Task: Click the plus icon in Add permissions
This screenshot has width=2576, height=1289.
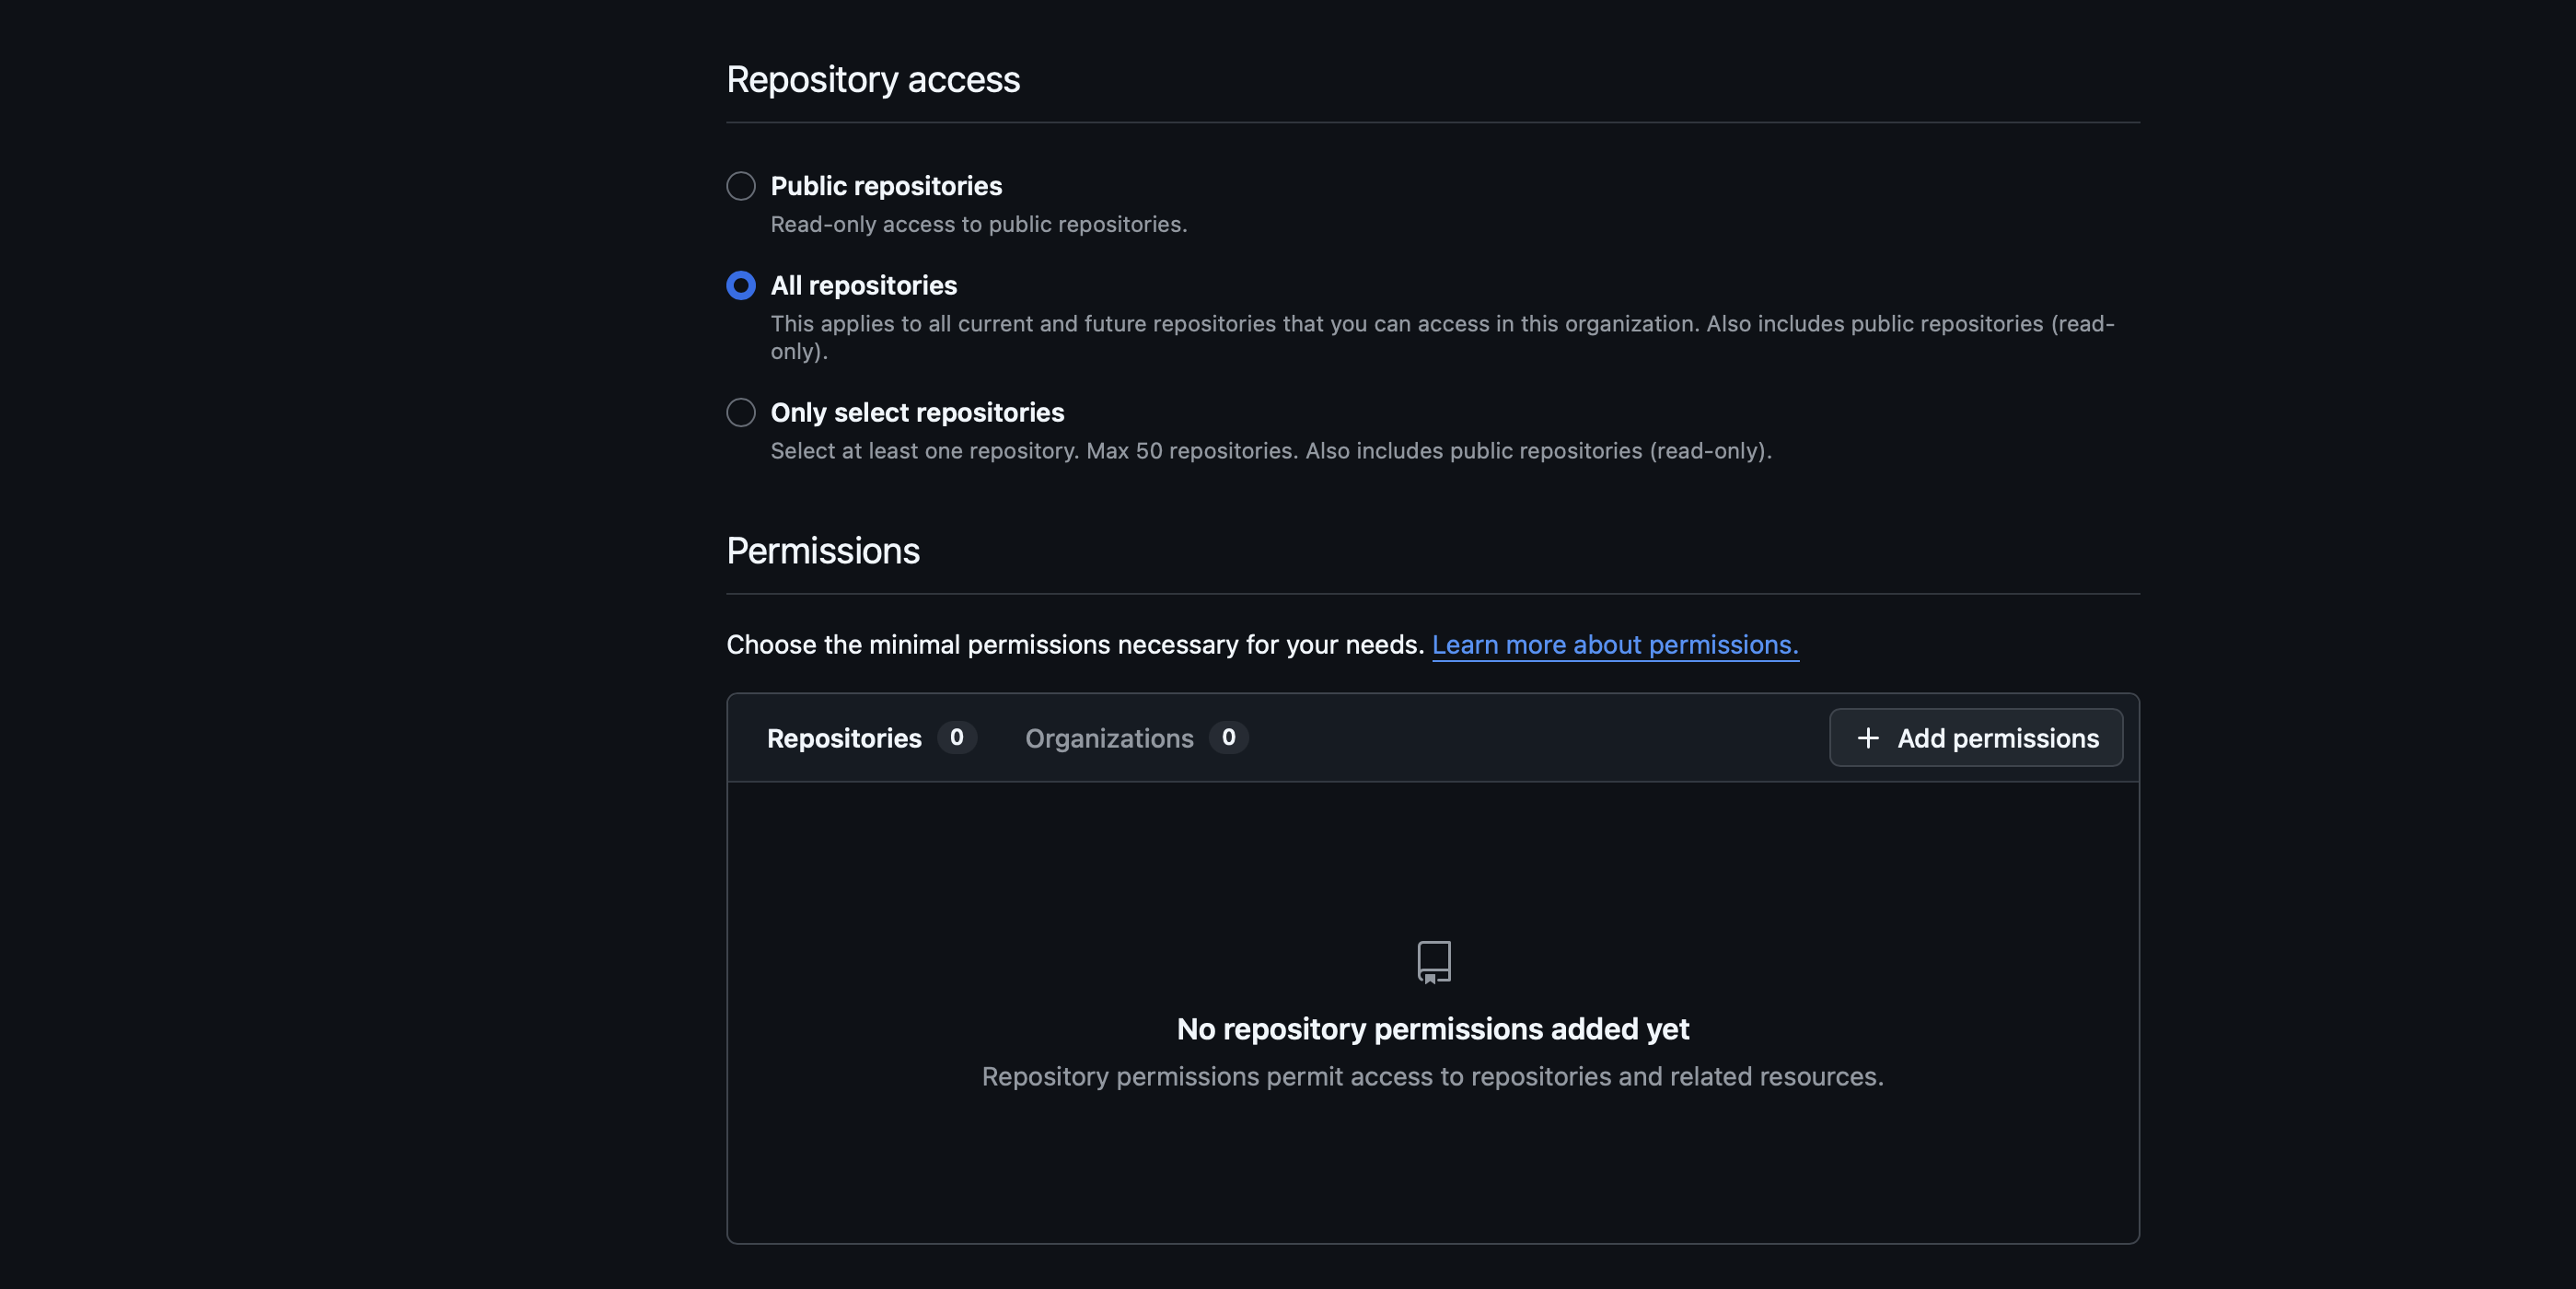Action: click(x=1867, y=738)
